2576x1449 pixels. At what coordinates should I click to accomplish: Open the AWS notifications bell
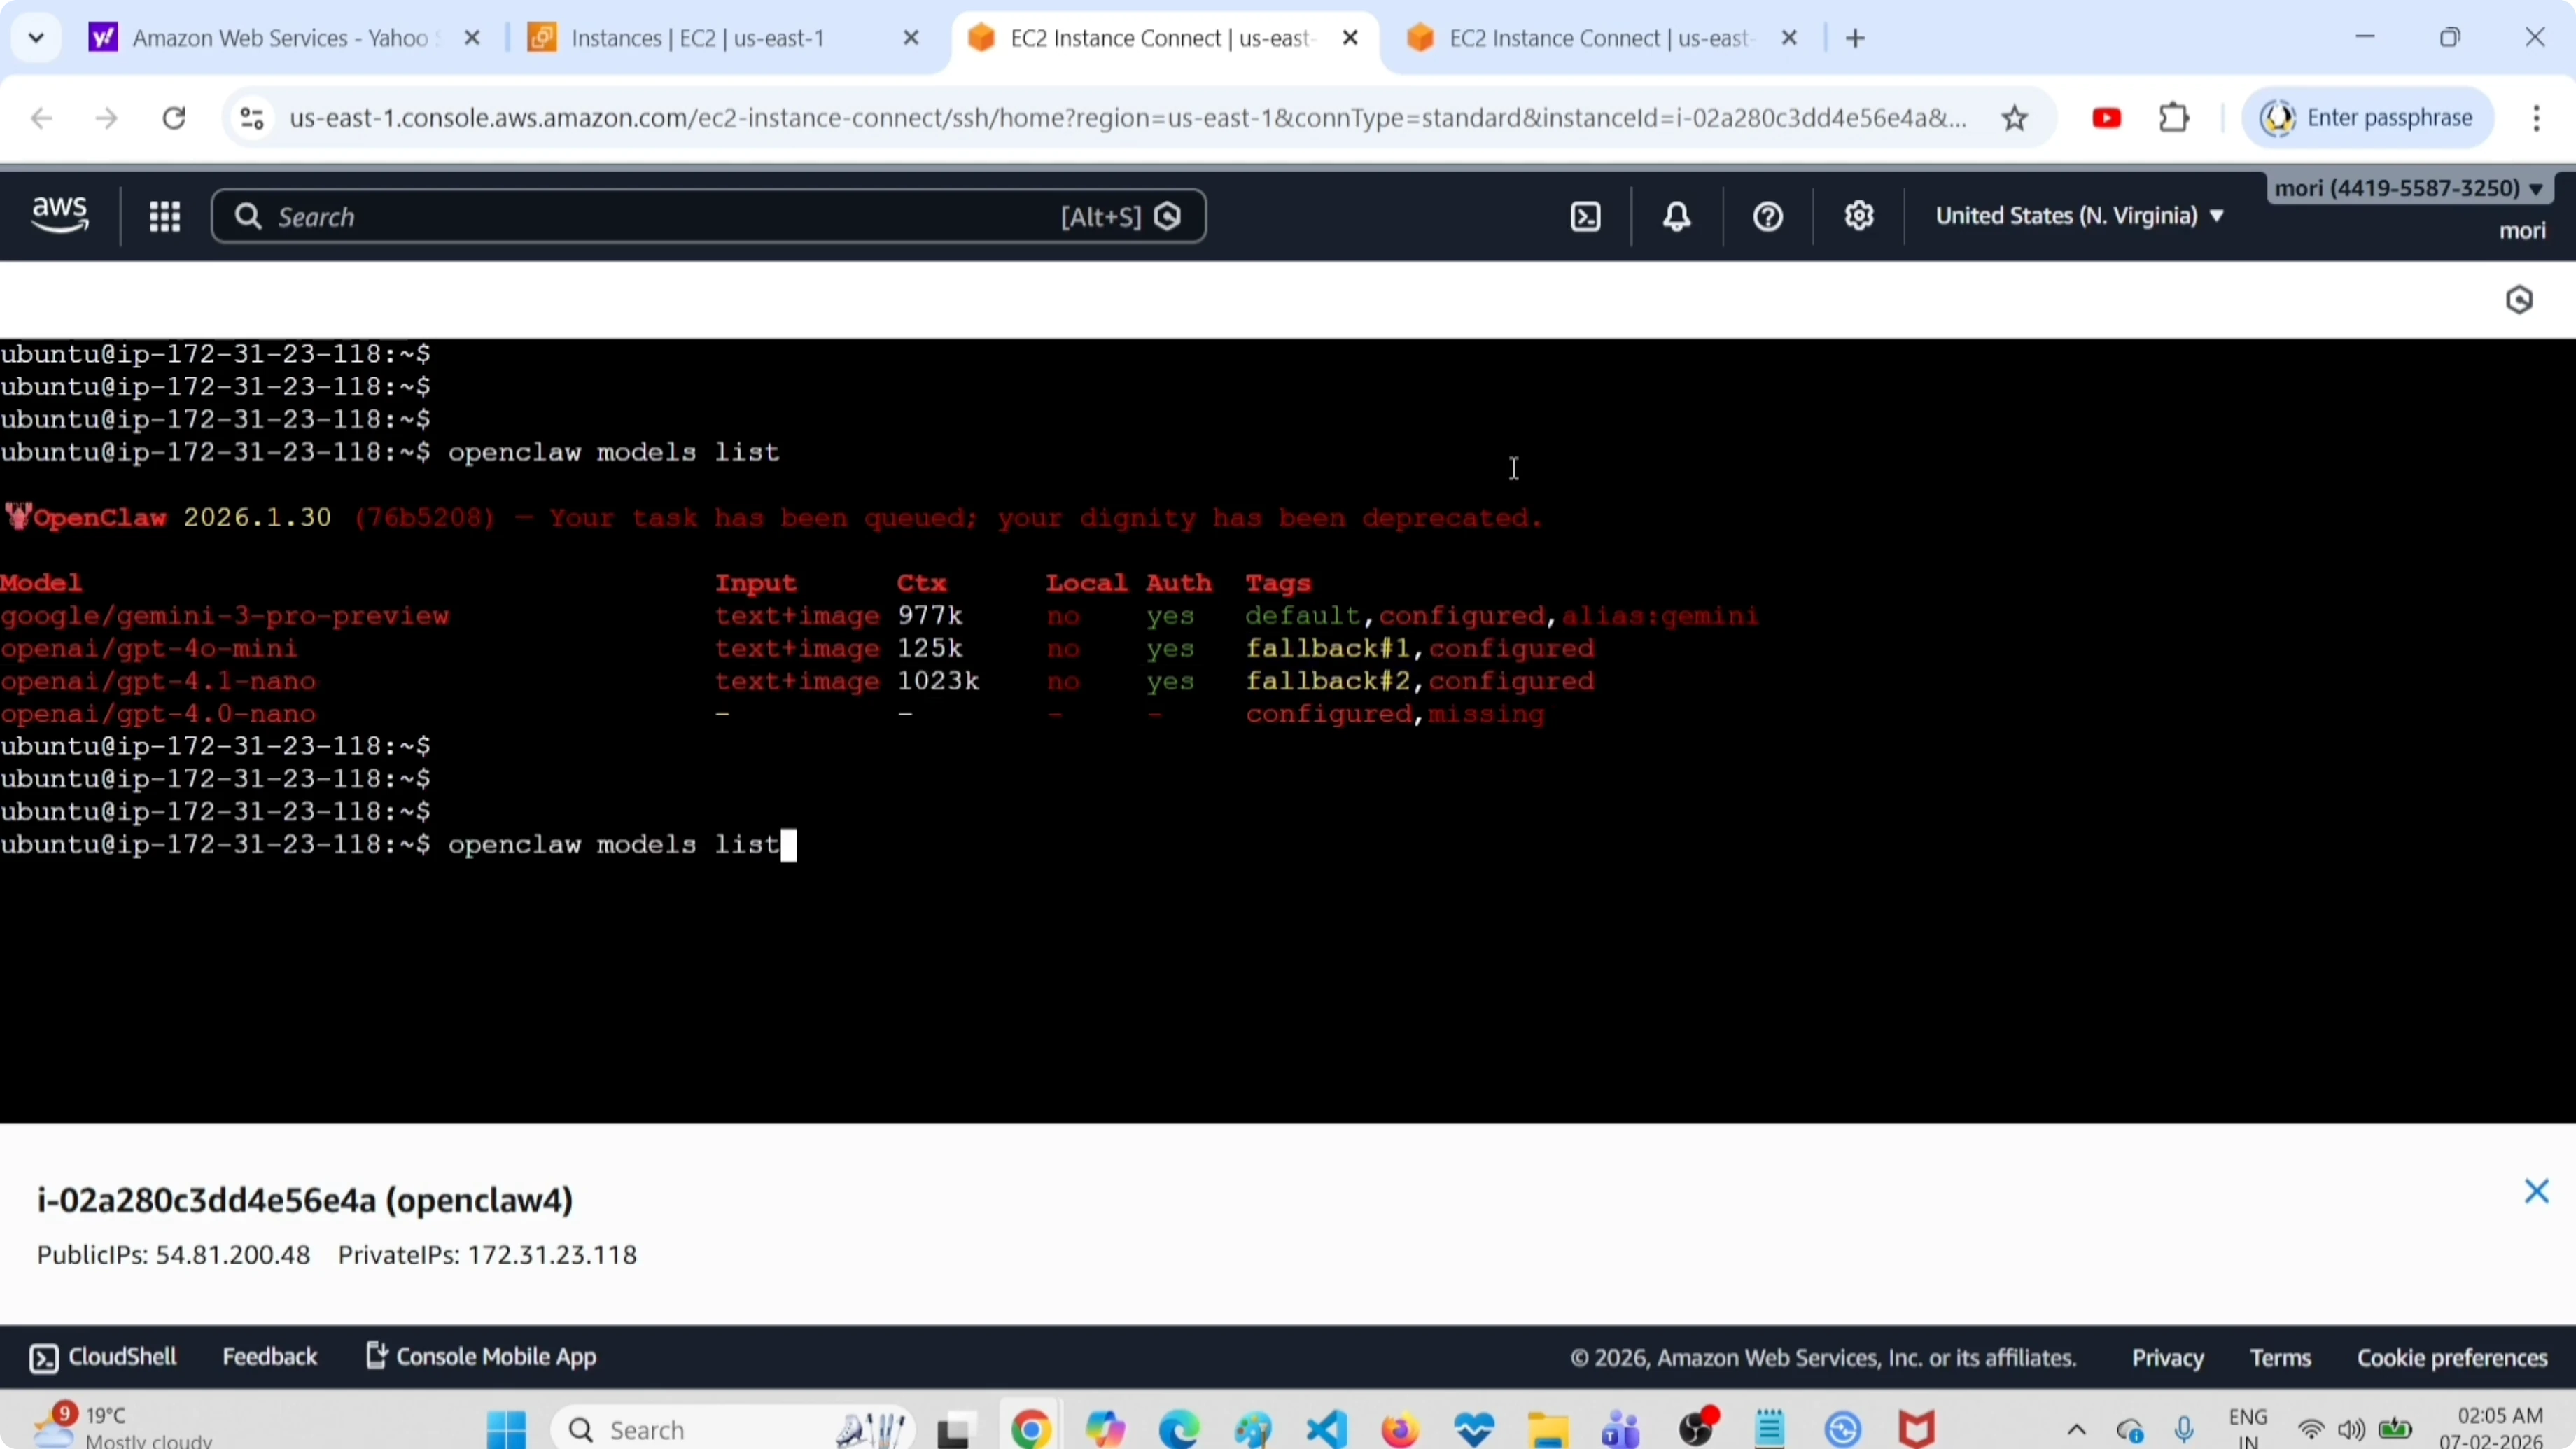click(x=1676, y=216)
